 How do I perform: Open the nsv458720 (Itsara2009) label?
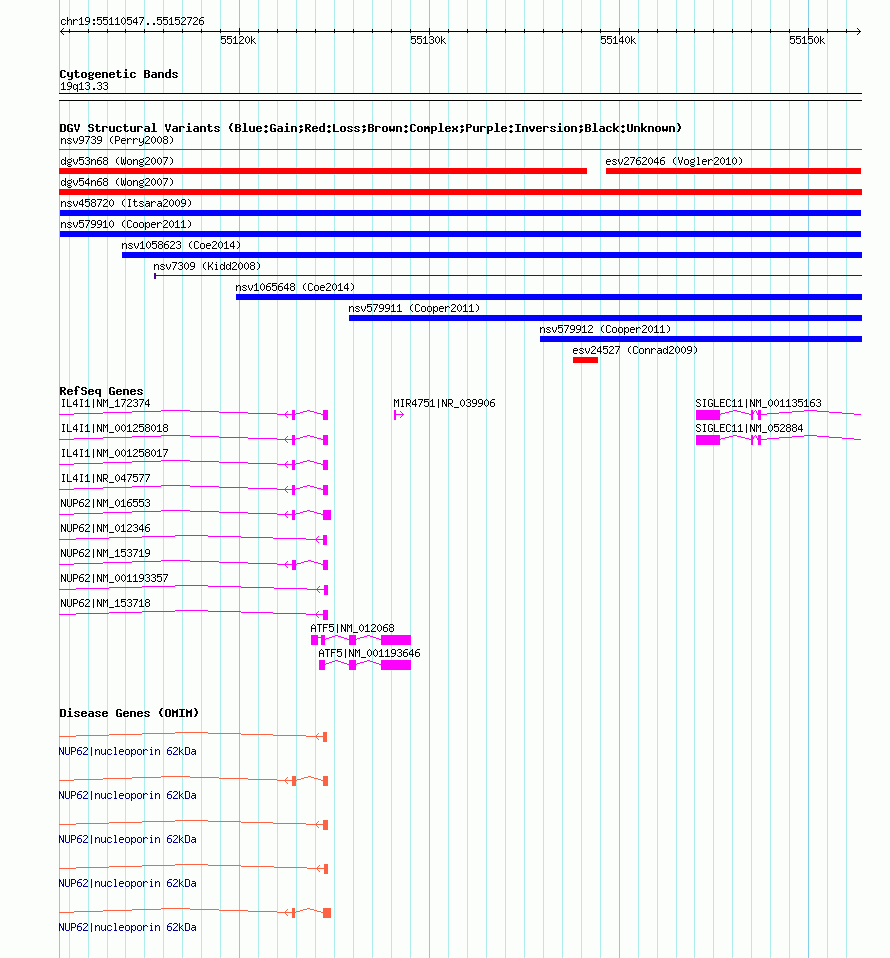coord(126,203)
